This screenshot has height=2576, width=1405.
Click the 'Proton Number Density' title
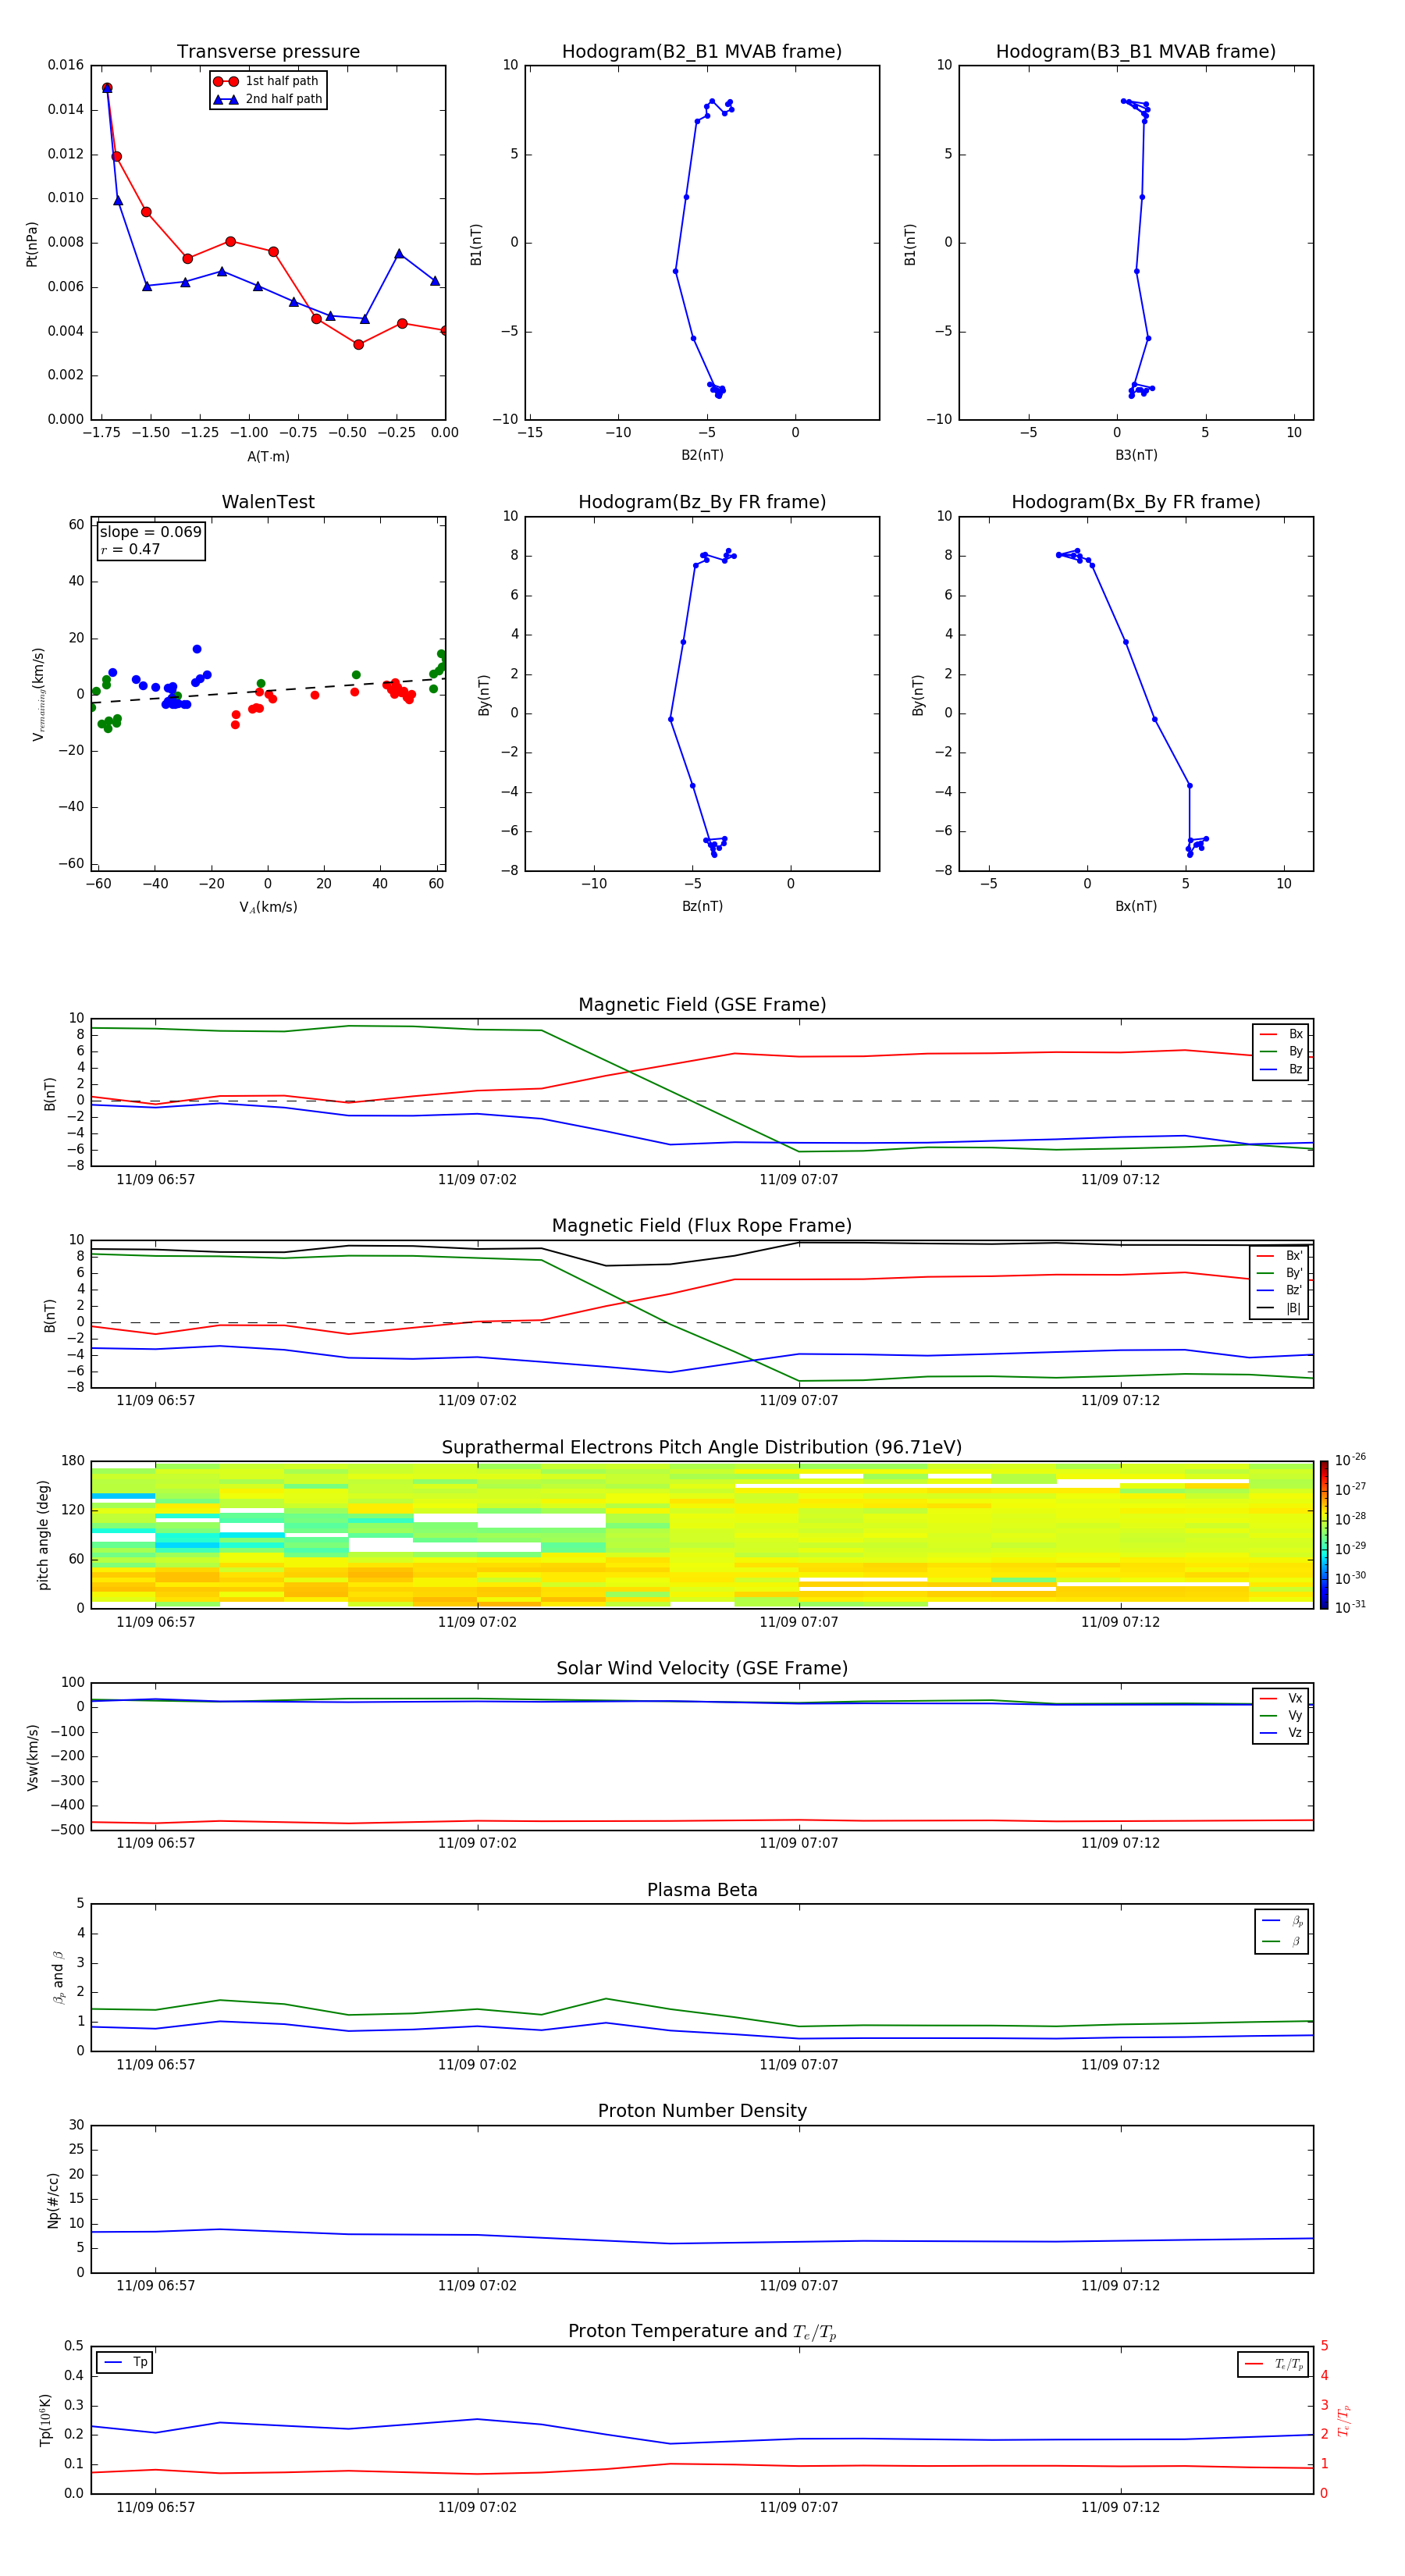[x=702, y=2111]
